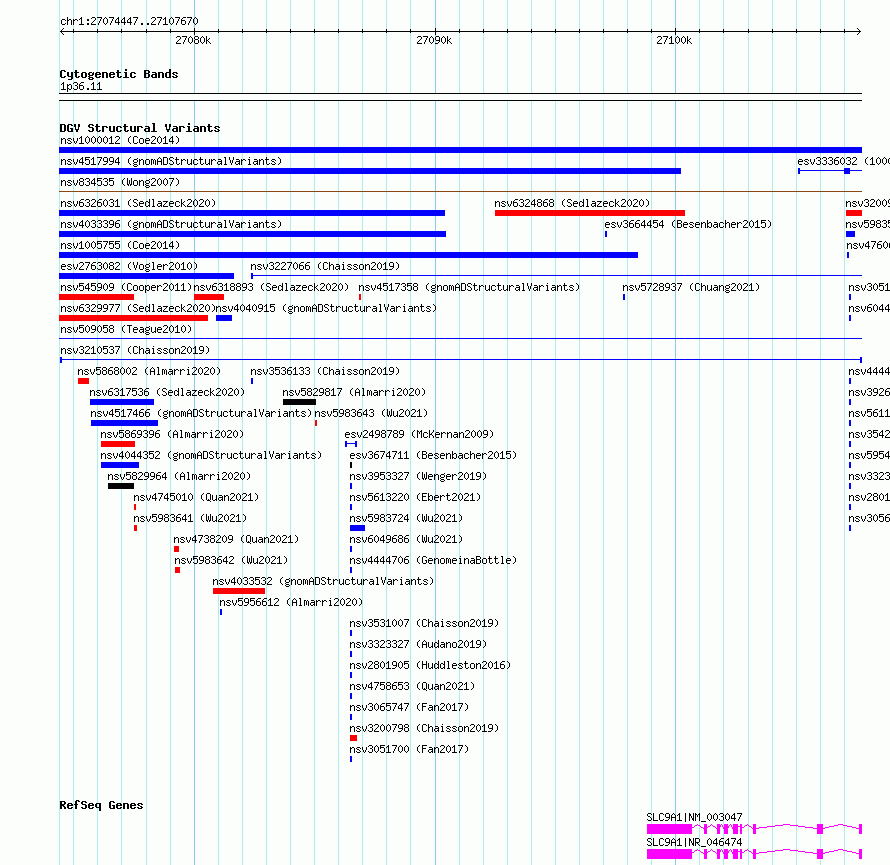This screenshot has height=865, width=890.
Task: Click the 27080k ruler position label
Action: [193, 40]
